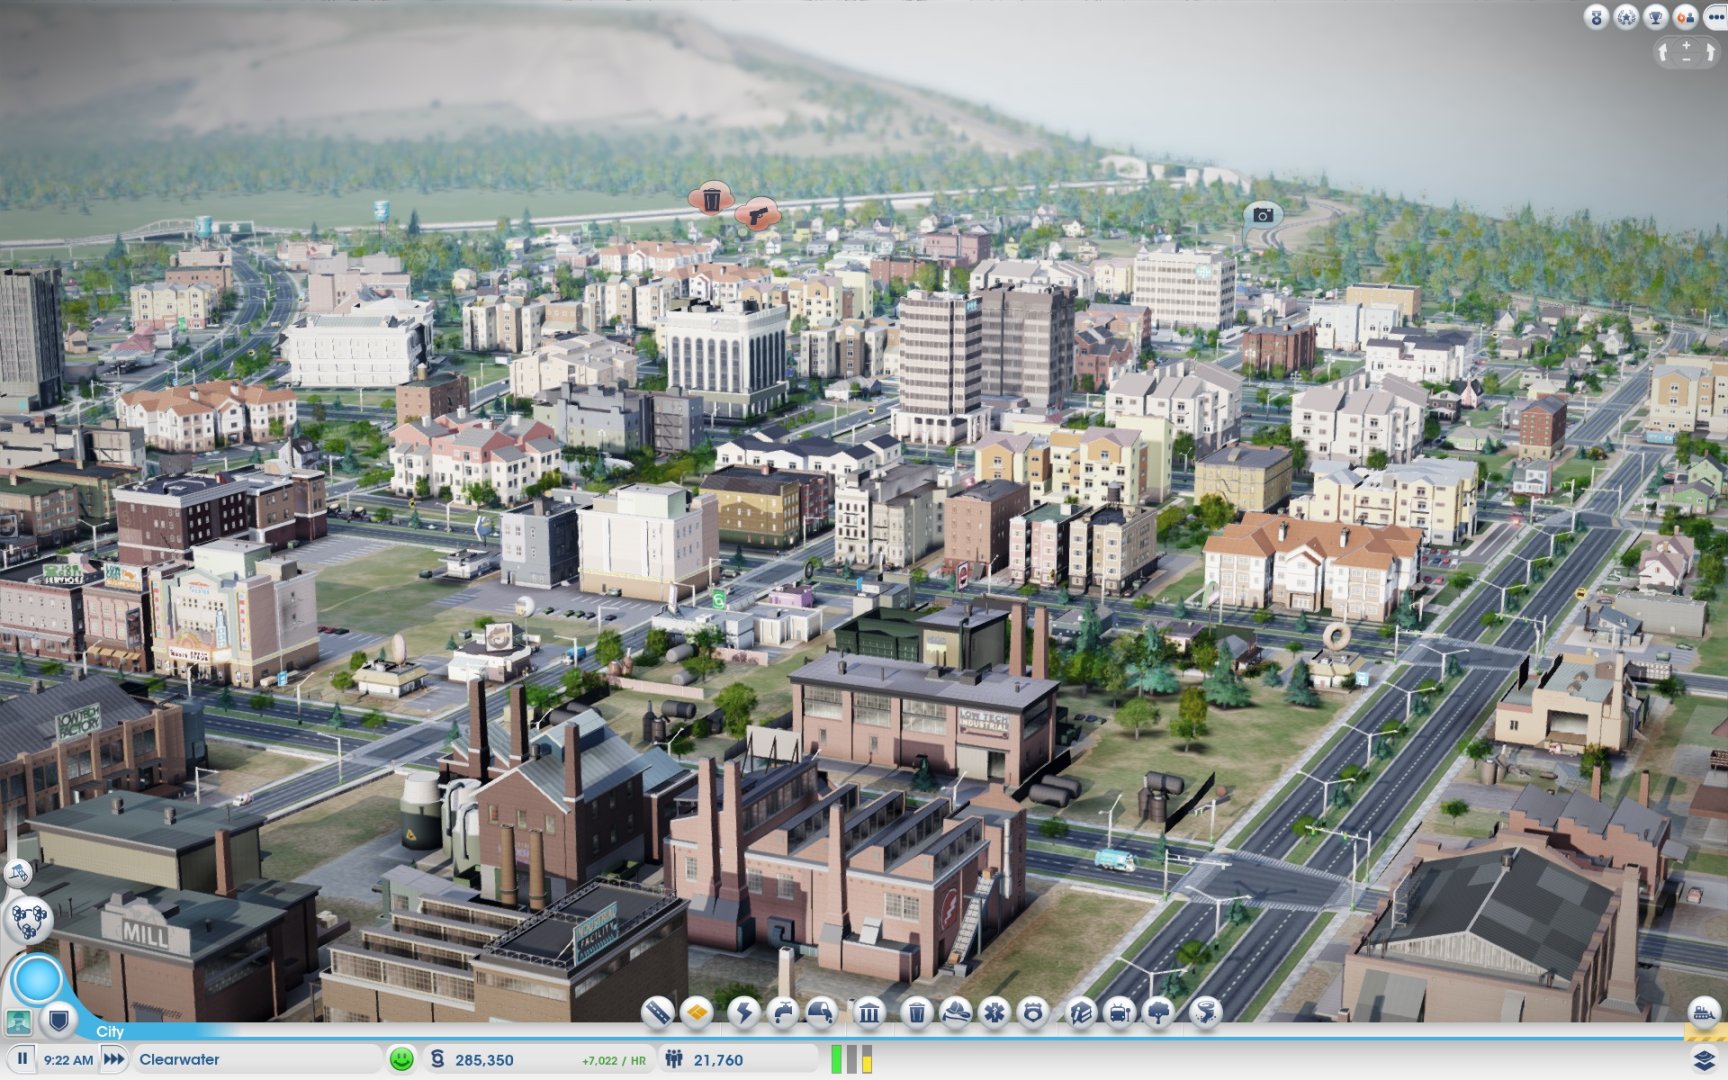Screen dimensions: 1728x1080
Task: Click the RCI demand bars
Action: 851,1059
